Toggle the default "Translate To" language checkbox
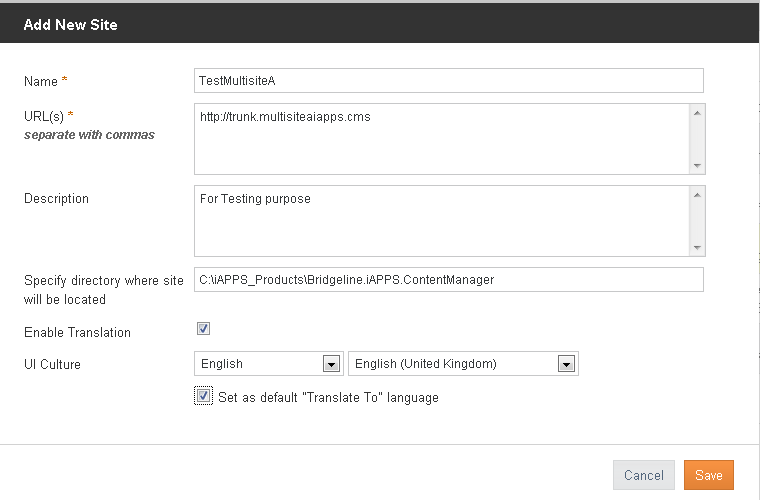 coord(204,396)
